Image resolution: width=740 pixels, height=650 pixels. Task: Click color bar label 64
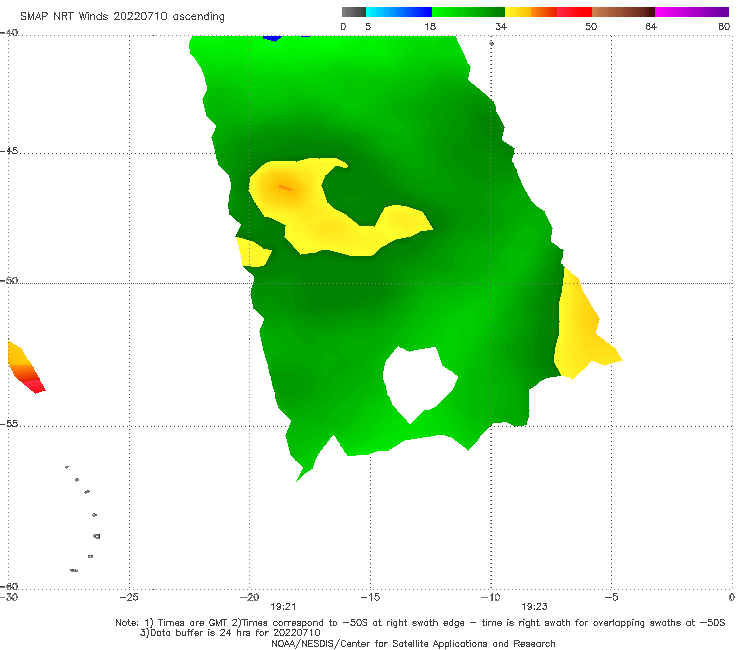651,27
